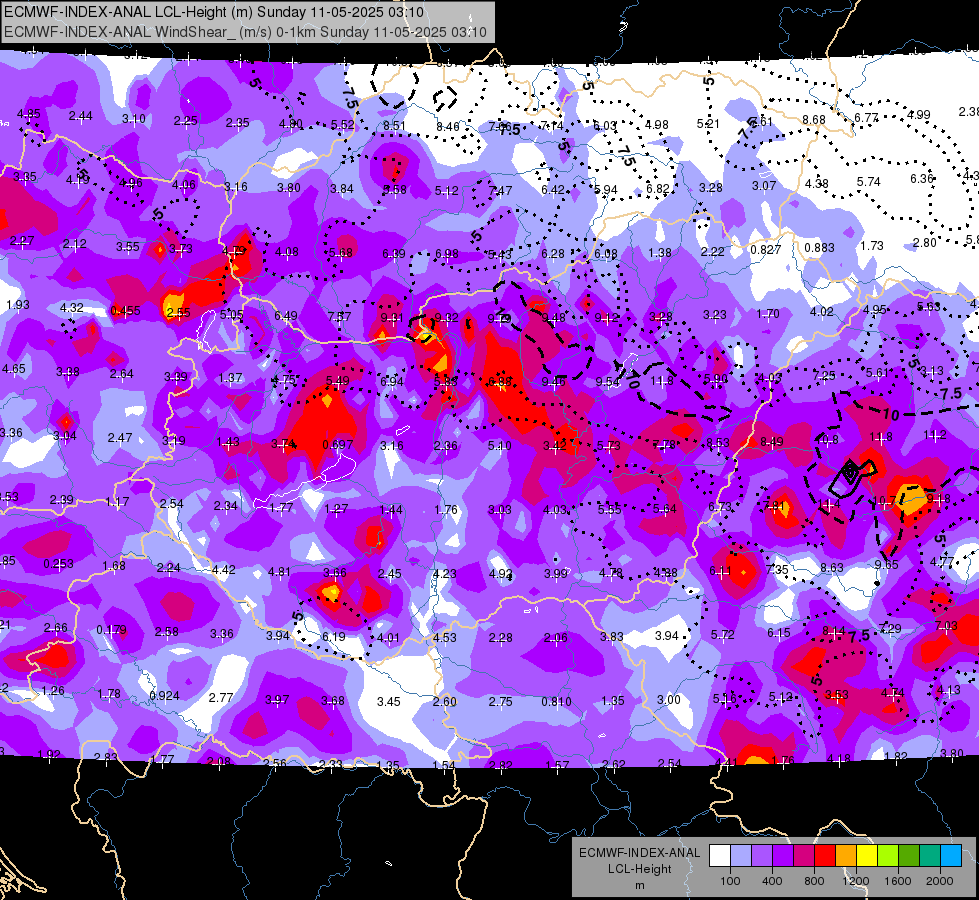Click the legend label 800
This screenshot has width=979, height=900.
814,881
